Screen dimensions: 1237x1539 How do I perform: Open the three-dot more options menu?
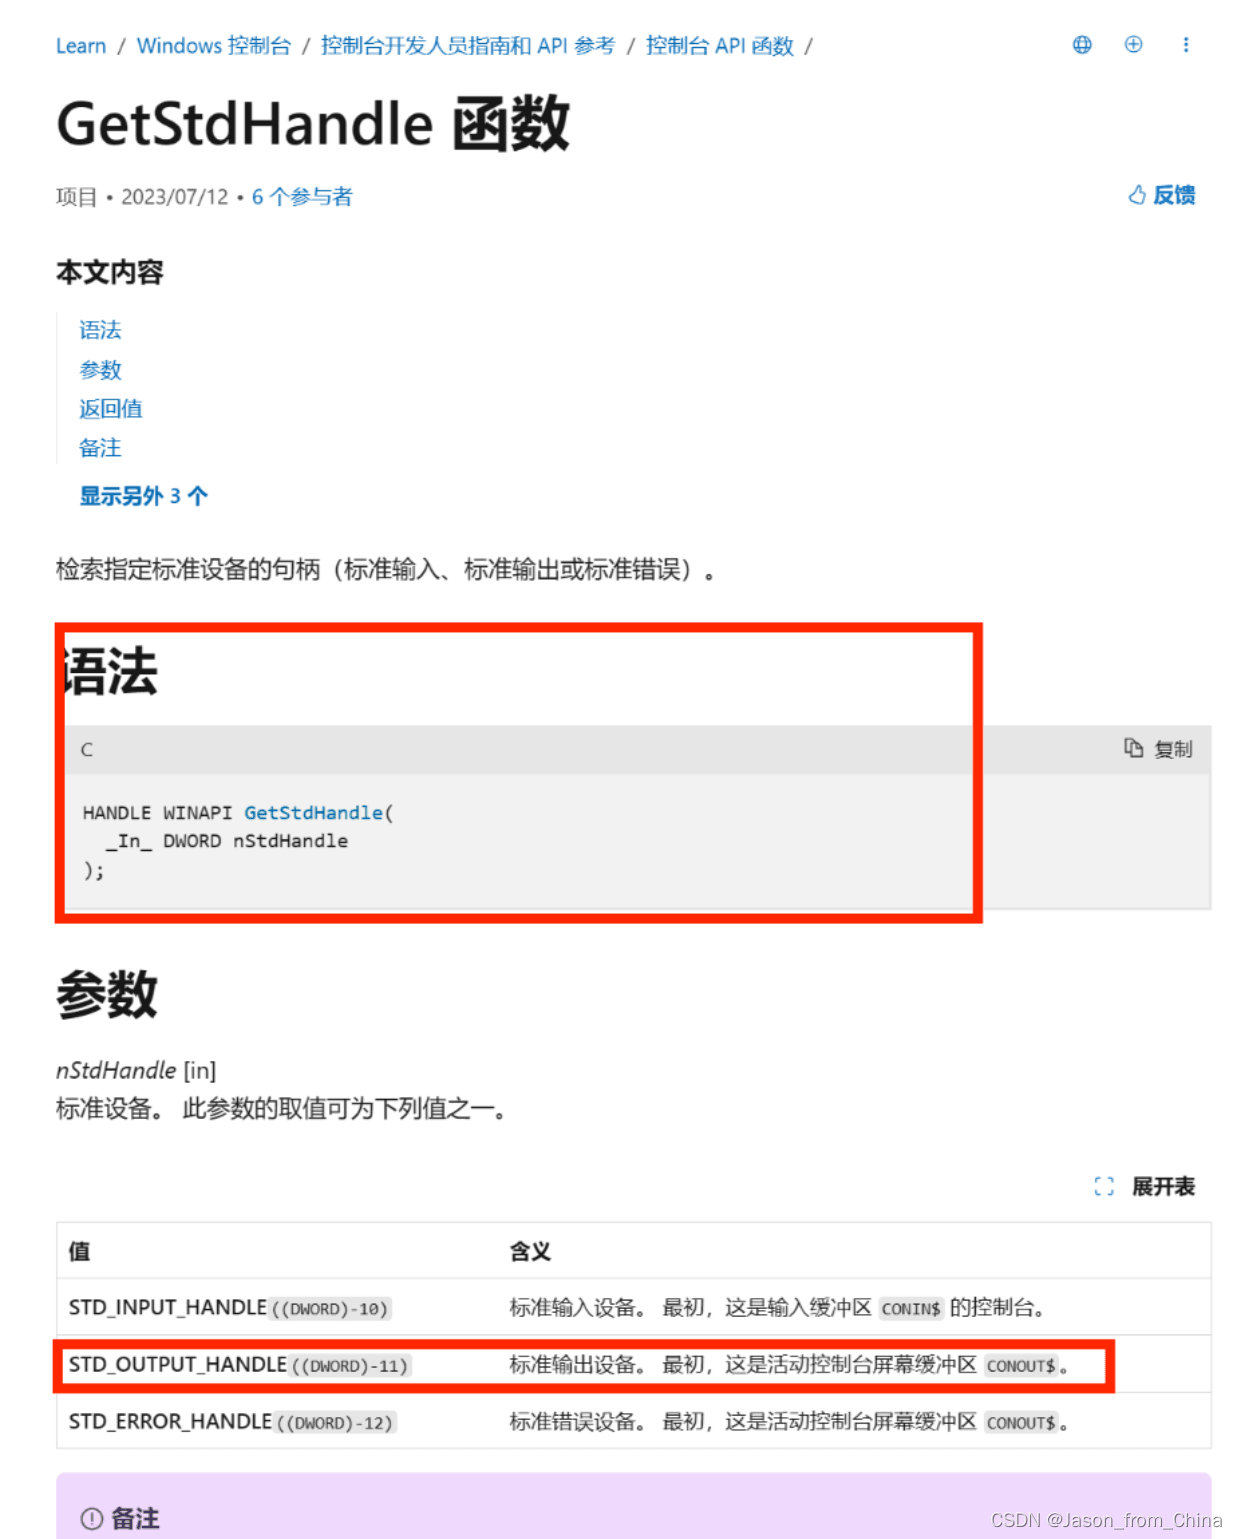point(1186,45)
